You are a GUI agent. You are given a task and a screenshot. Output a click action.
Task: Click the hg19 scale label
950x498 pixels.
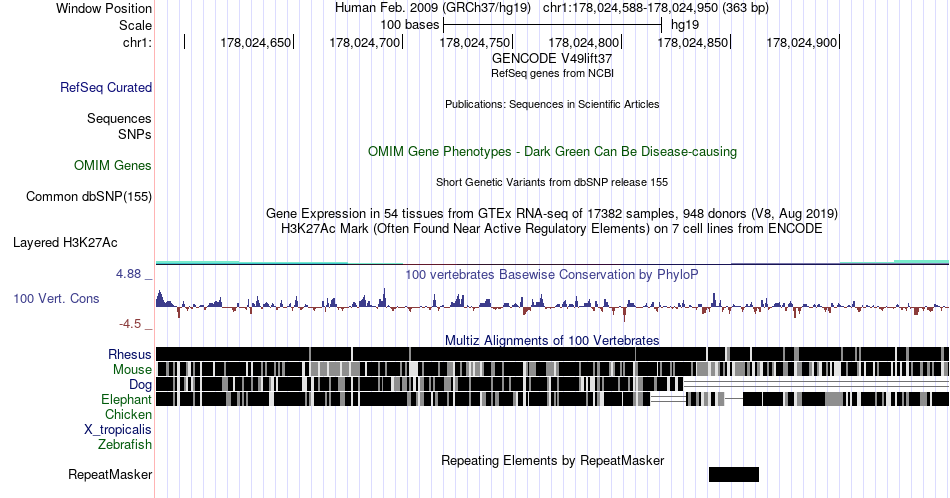coord(685,25)
